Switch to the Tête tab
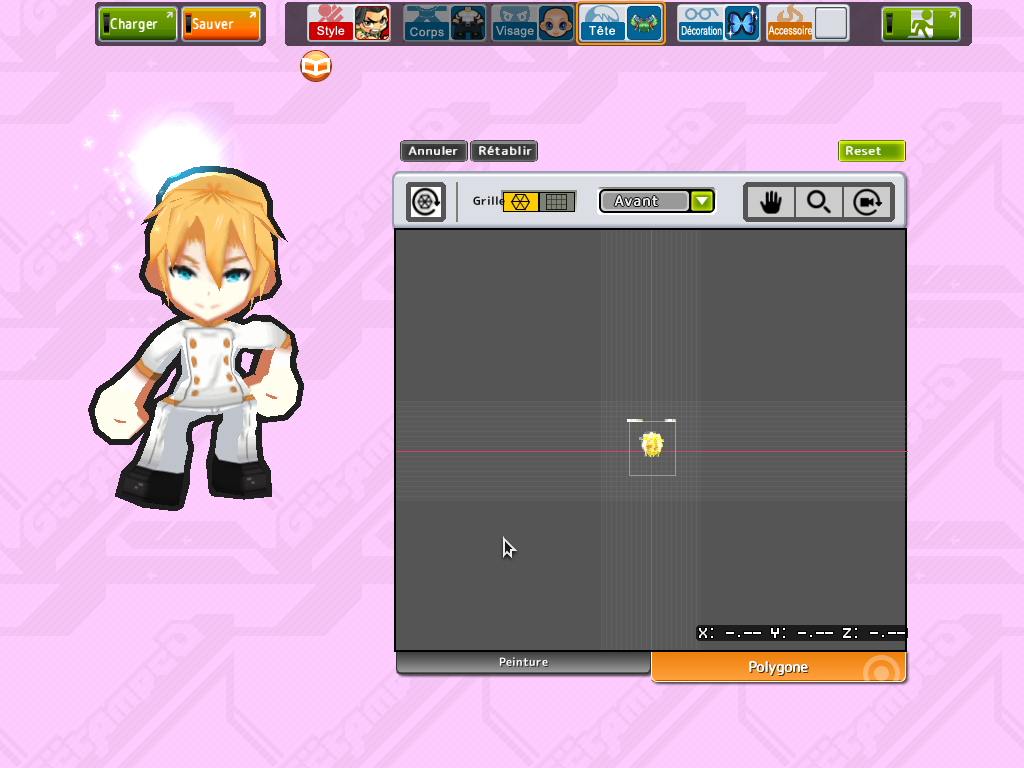This screenshot has width=1024, height=768. pyautogui.click(x=602, y=24)
